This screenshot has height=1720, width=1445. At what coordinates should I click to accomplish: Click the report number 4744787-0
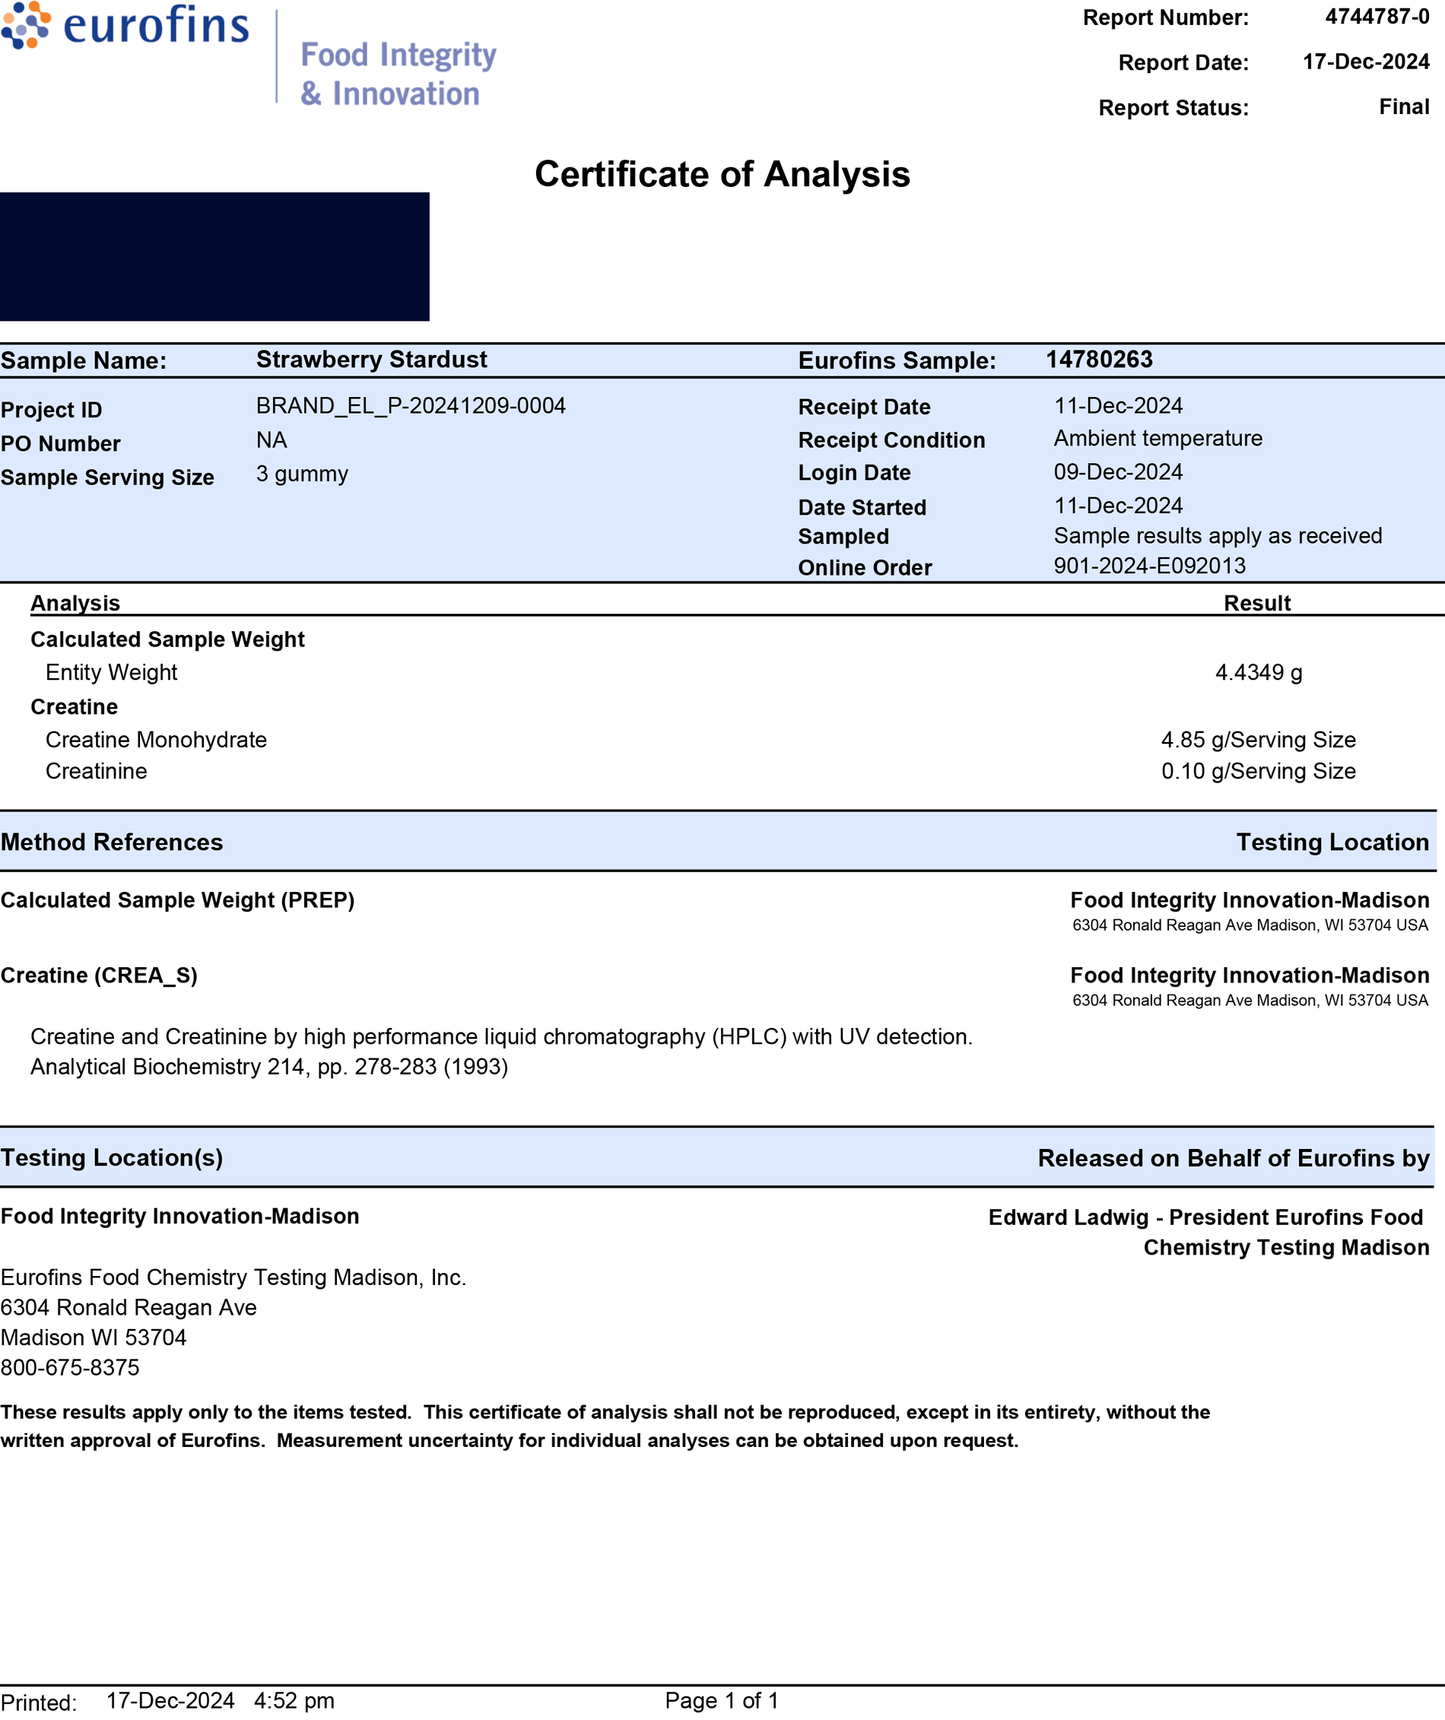click(1376, 17)
